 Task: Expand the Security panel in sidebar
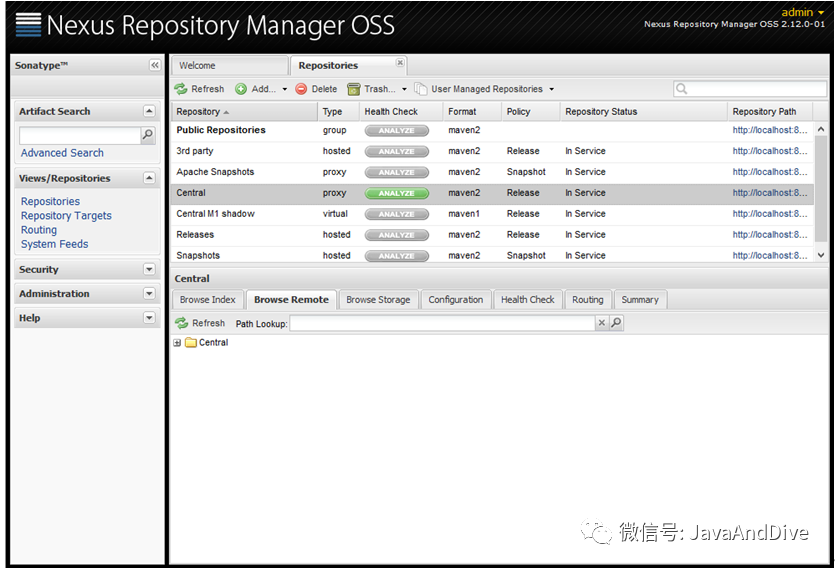click(x=149, y=270)
